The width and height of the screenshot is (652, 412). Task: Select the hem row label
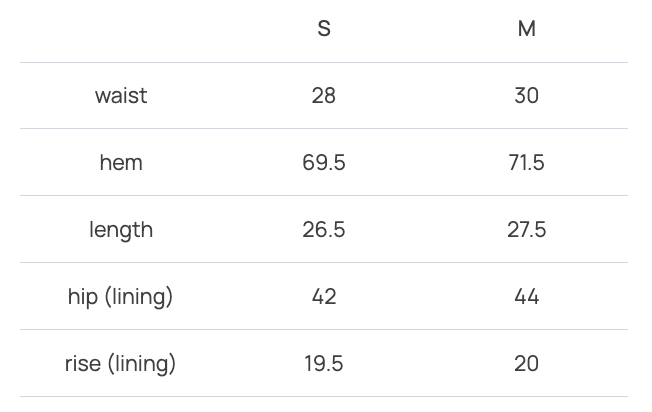pyautogui.click(x=121, y=163)
